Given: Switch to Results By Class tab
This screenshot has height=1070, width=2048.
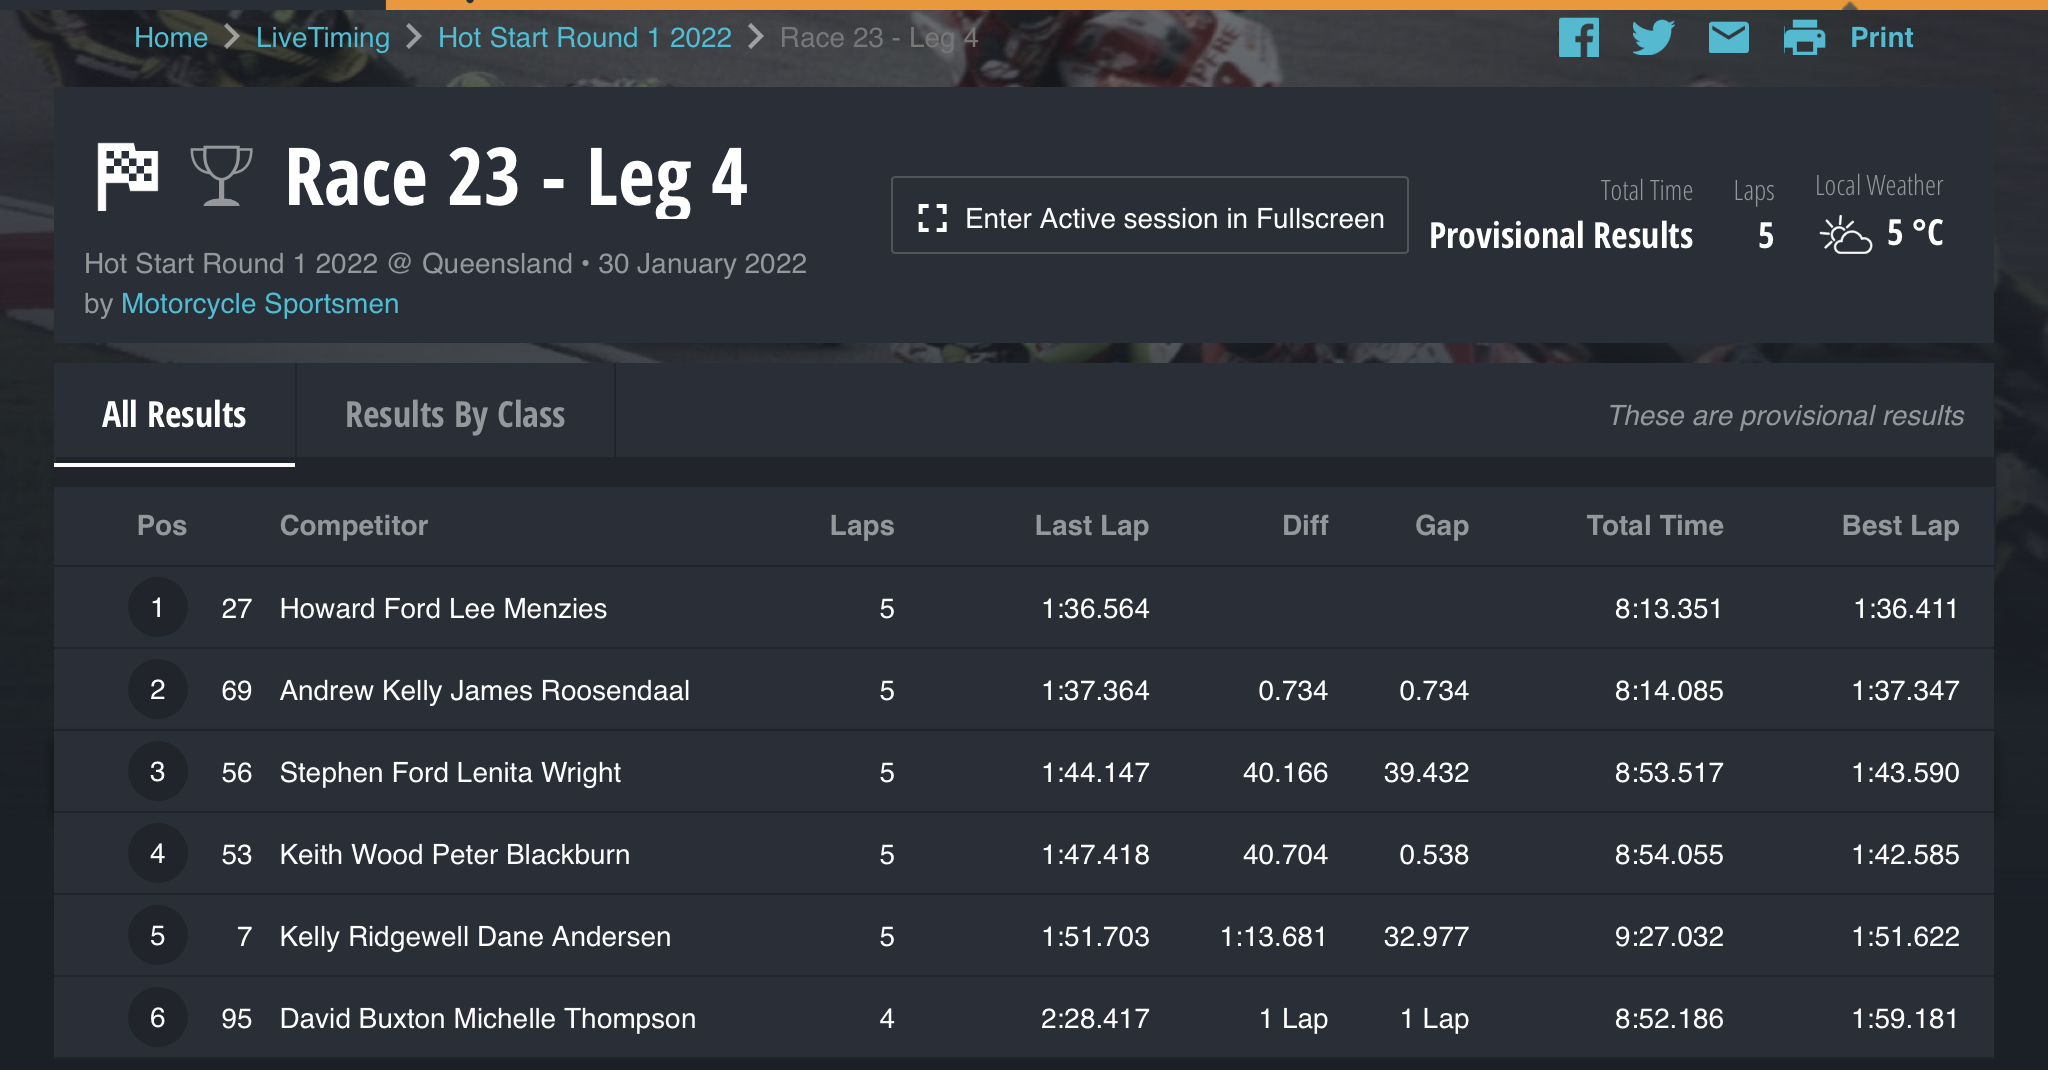Looking at the screenshot, I should (455, 414).
